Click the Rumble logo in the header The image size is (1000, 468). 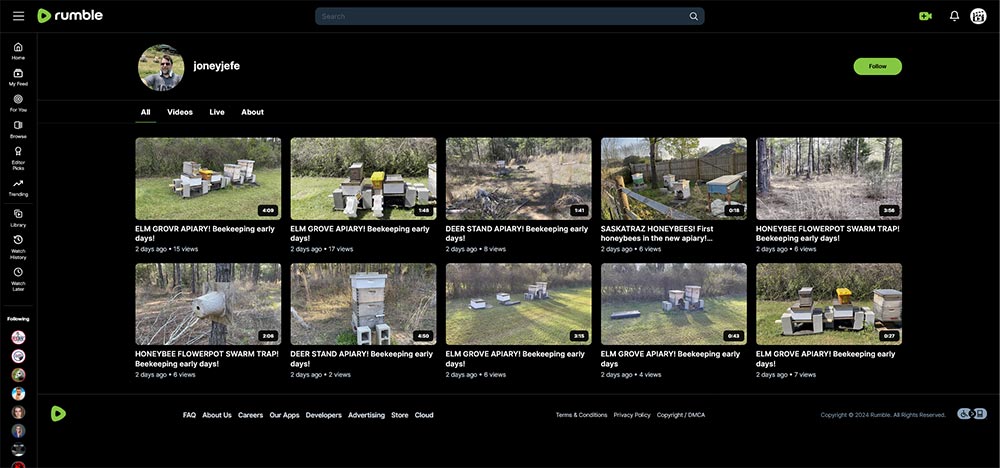coord(70,16)
